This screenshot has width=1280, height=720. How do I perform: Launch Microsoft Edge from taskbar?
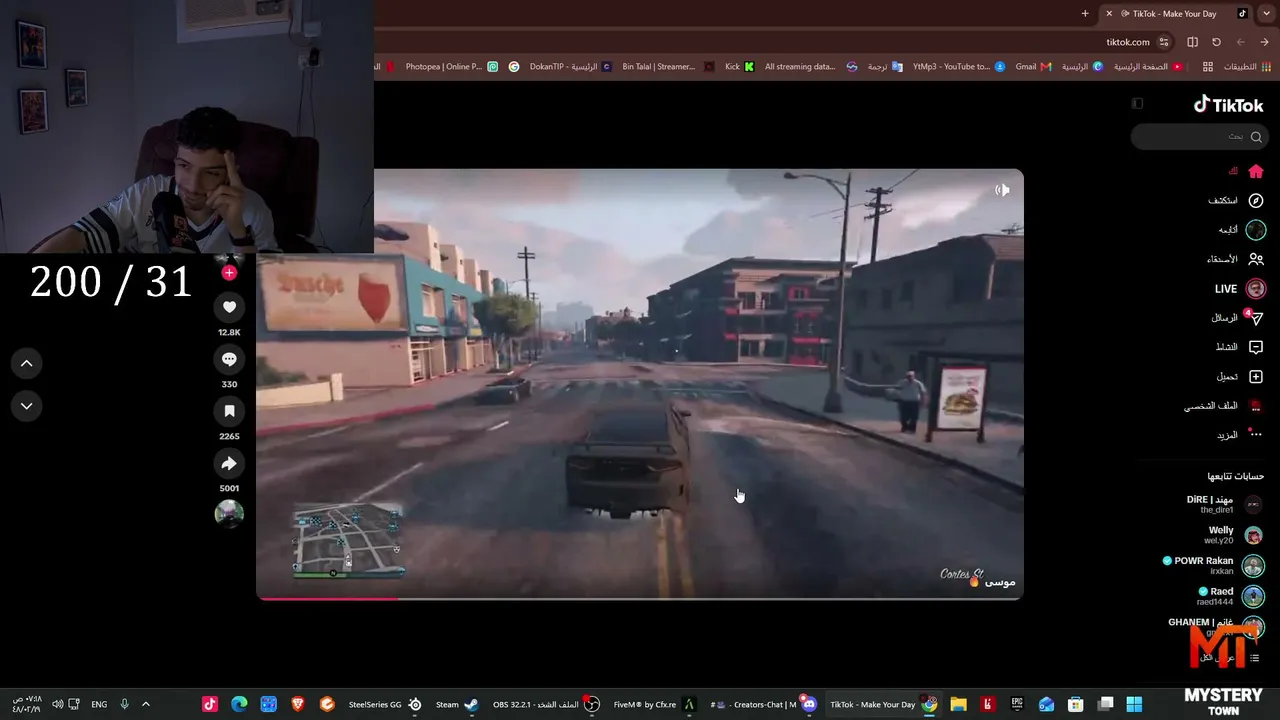pyautogui.click(x=239, y=704)
